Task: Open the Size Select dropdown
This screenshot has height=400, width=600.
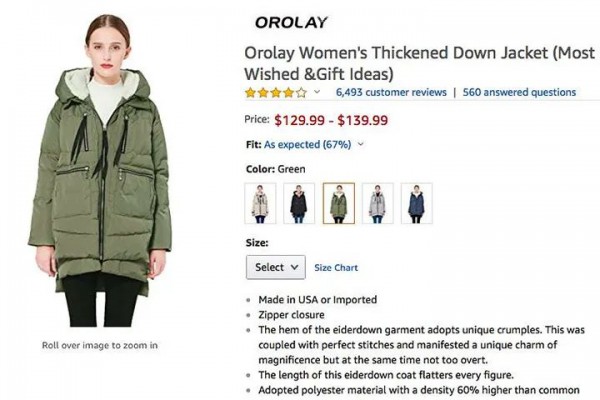Action: (276, 268)
